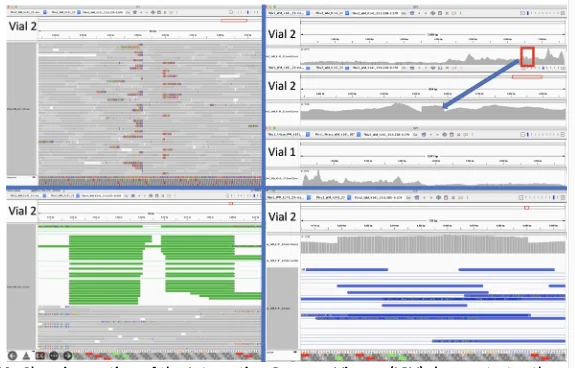Click home icon in top-left Vial 2 toolbar
The height and width of the screenshot is (368, 575).
pyautogui.click(x=134, y=12)
